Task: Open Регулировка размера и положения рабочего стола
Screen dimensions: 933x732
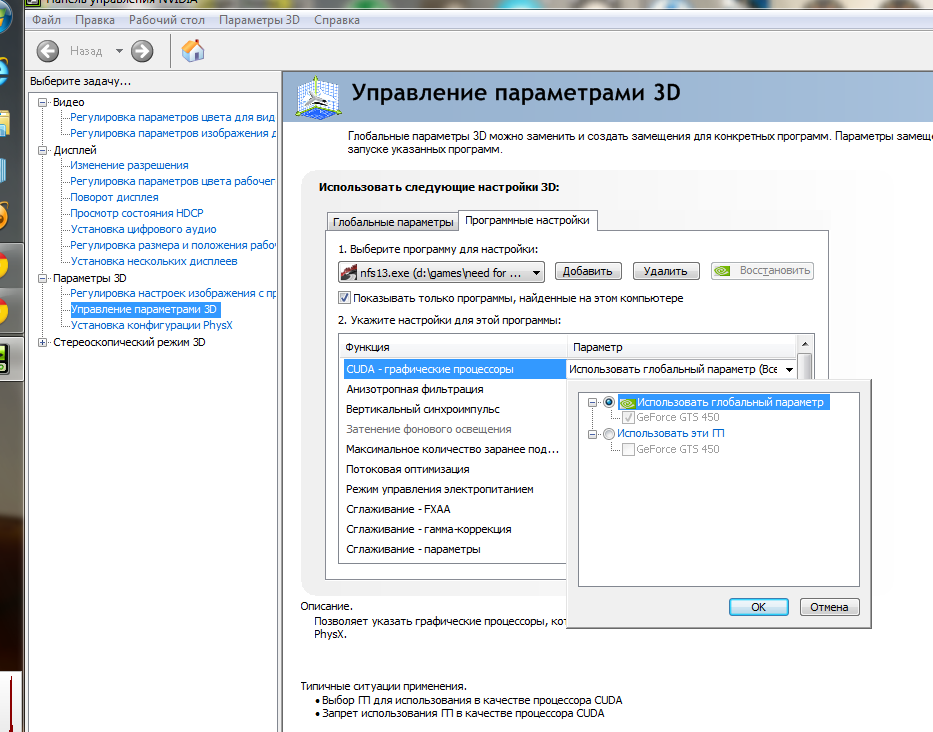Action: click(x=173, y=245)
